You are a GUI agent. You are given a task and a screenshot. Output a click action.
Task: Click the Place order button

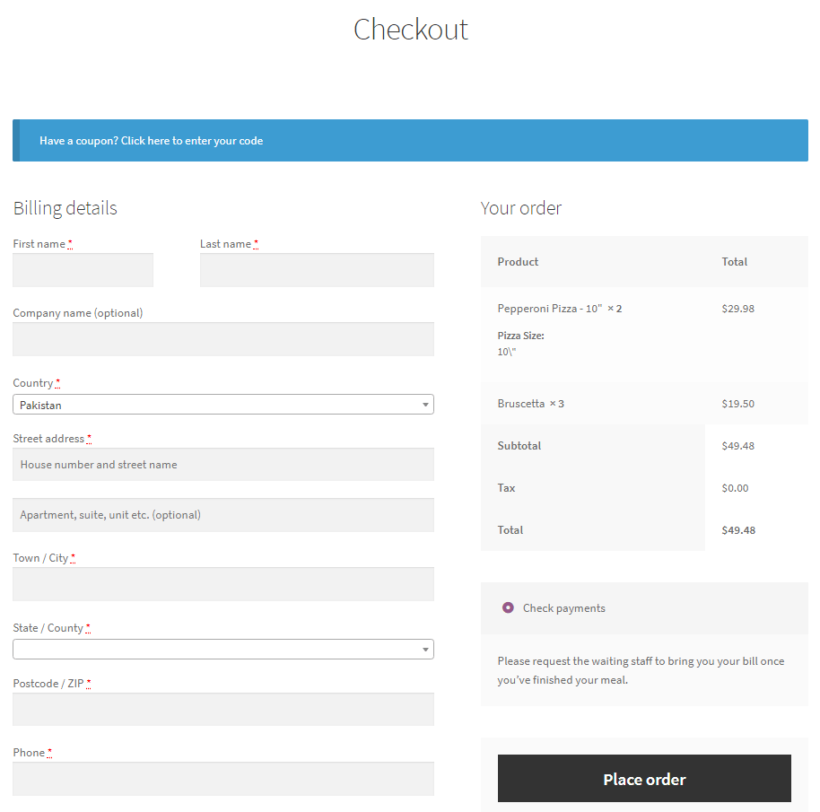click(x=644, y=778)
